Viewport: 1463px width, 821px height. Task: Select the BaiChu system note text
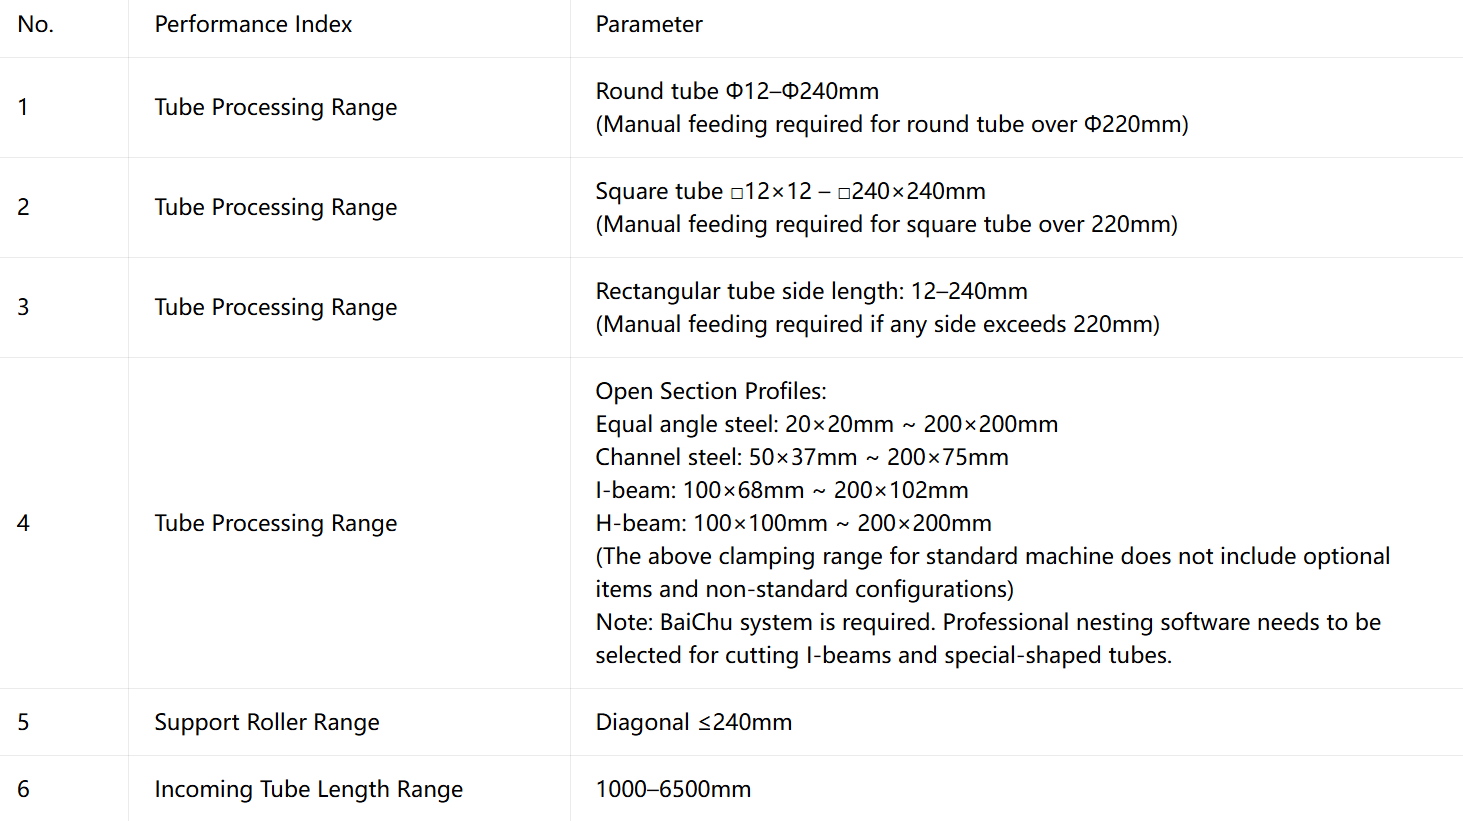988,638
